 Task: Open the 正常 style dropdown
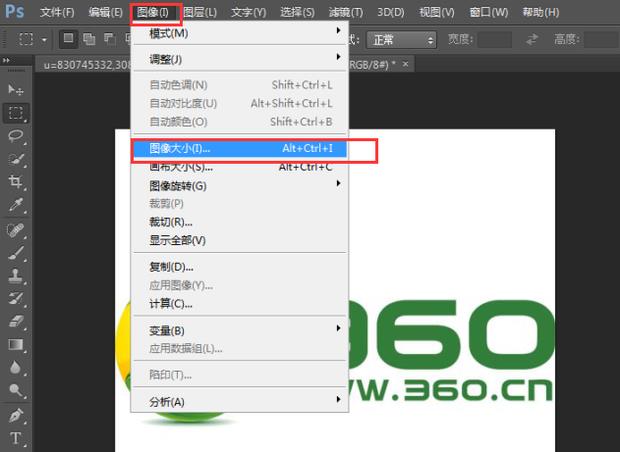401,40
